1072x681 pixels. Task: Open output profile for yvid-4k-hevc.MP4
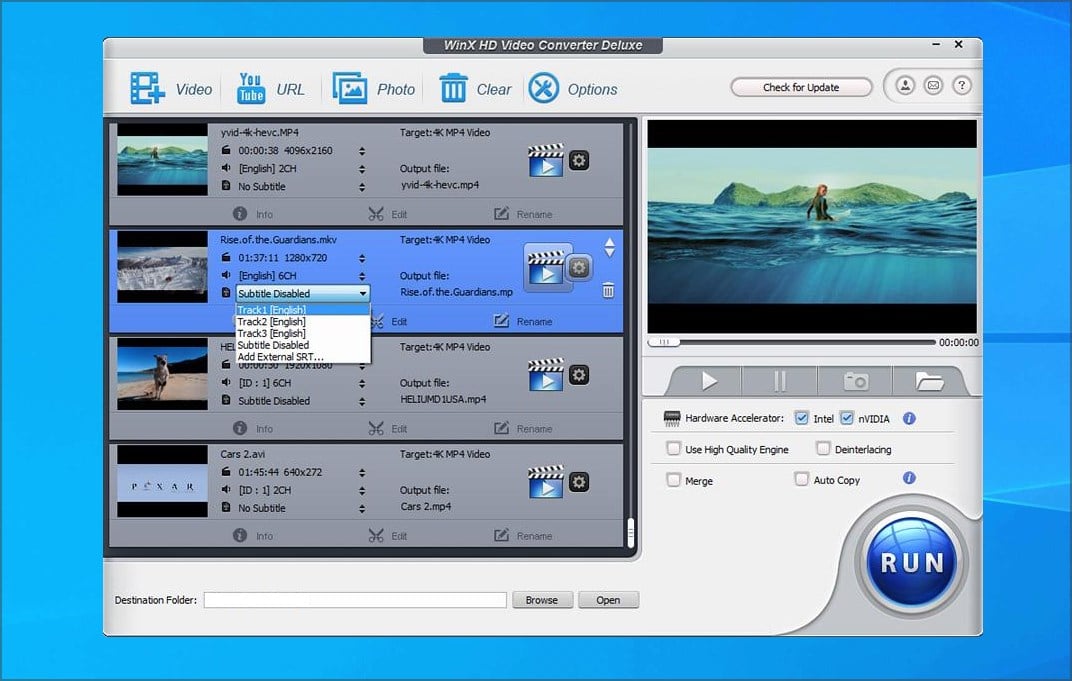546,160
